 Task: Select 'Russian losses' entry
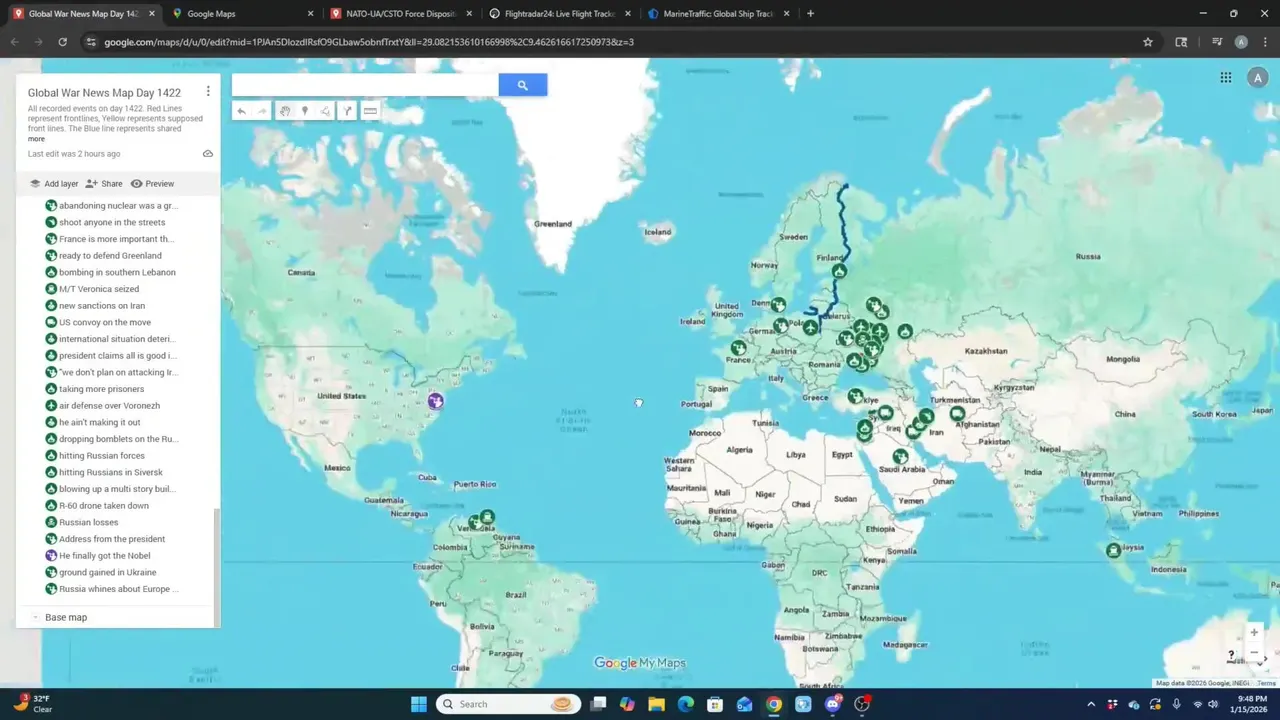click(88, 522)
